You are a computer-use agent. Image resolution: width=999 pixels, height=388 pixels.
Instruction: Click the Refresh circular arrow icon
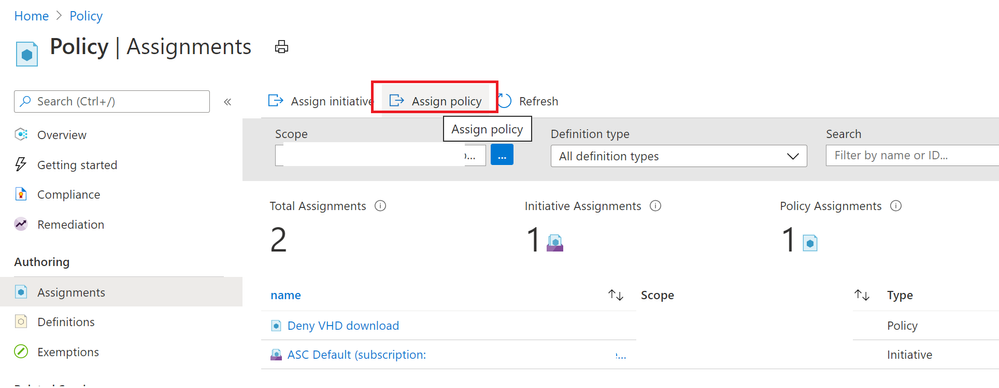pyautogui.click(x=504, y=101)
